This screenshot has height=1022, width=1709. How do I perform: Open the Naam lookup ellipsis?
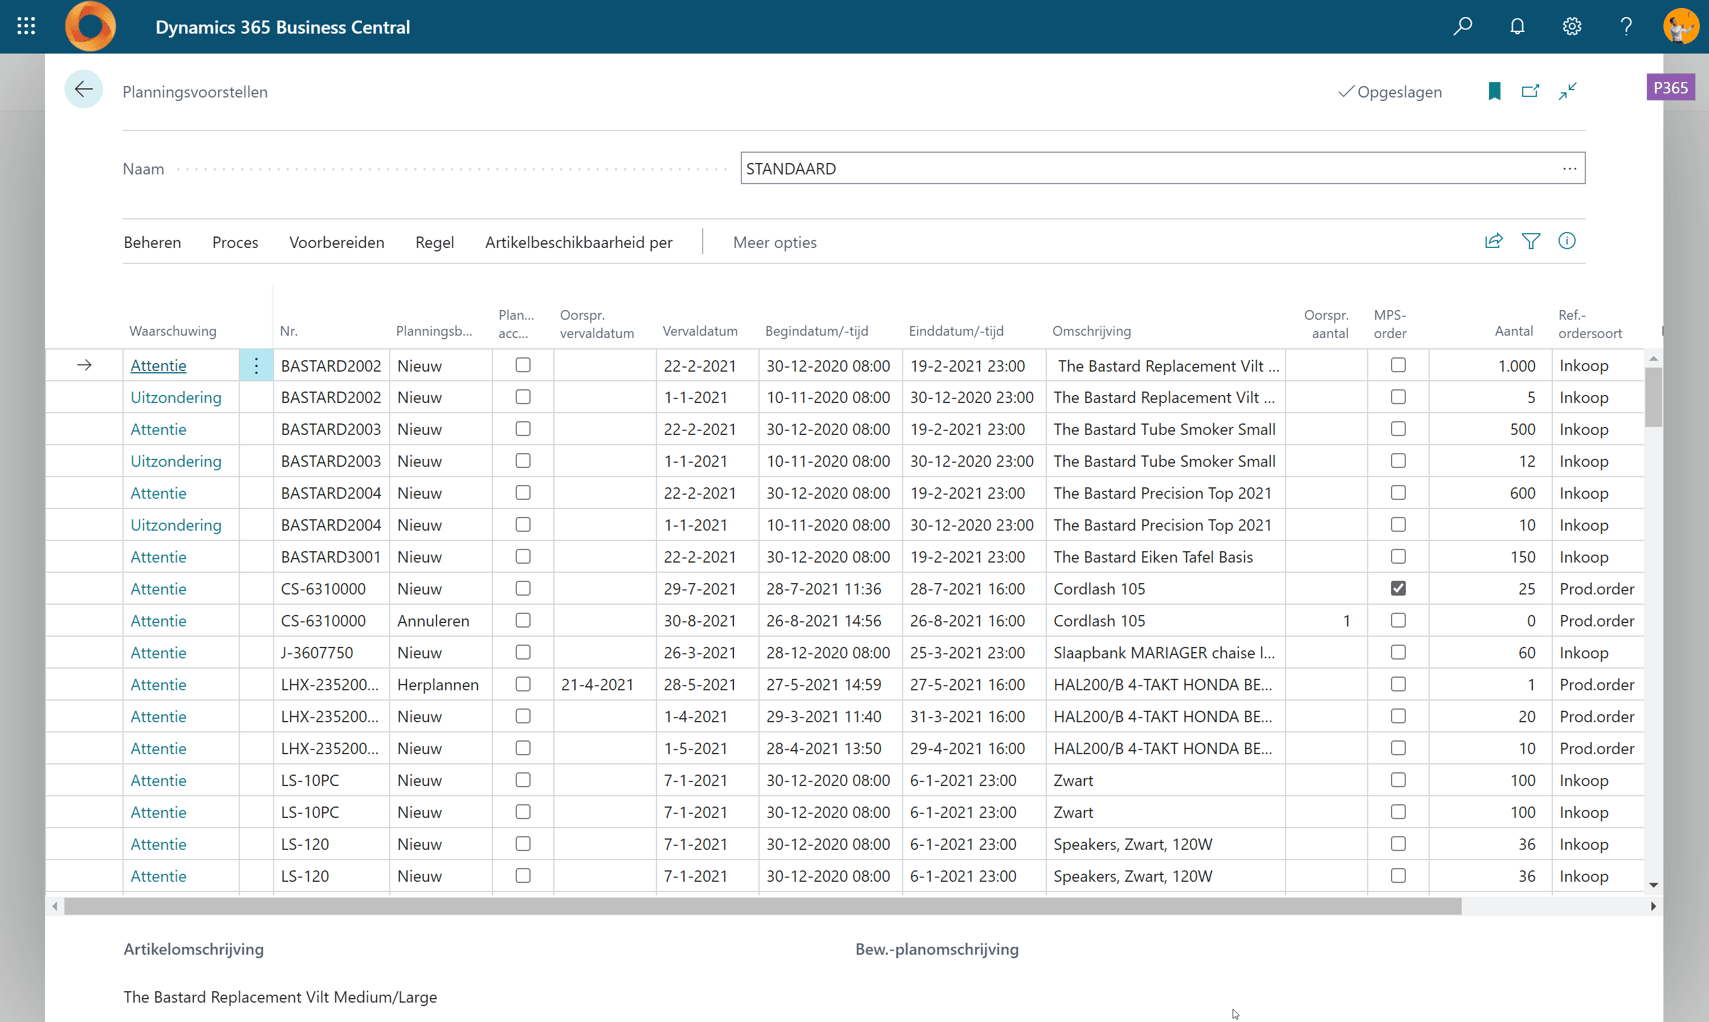(1569, 168)
